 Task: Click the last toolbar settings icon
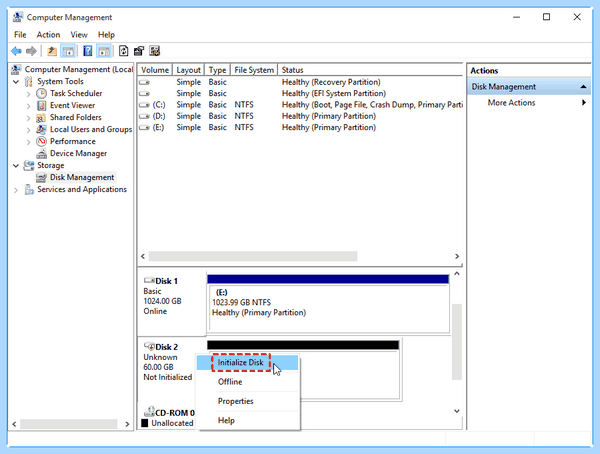point(155,51)
